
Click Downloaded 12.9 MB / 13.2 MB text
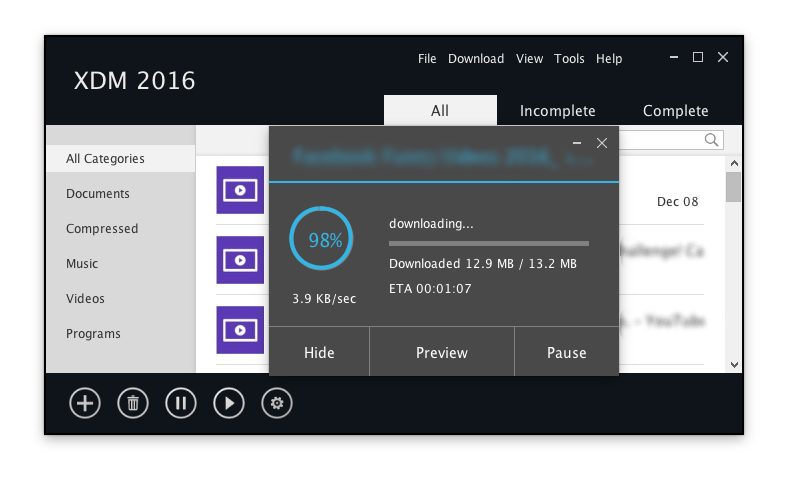[x=483, y=264]
